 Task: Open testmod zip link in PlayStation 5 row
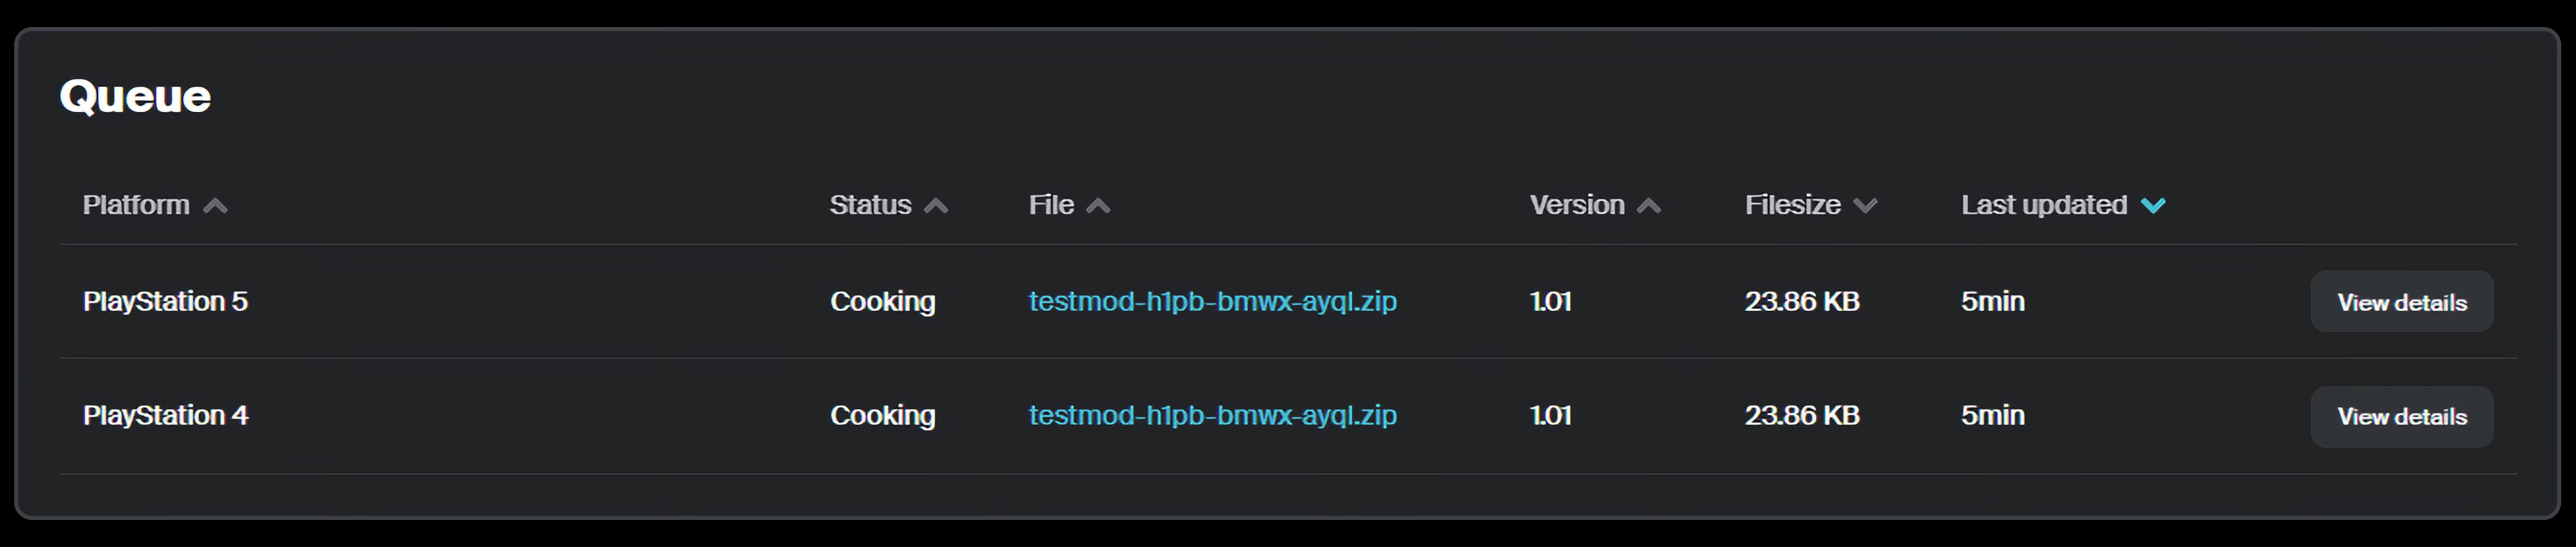click(1212, 301)
